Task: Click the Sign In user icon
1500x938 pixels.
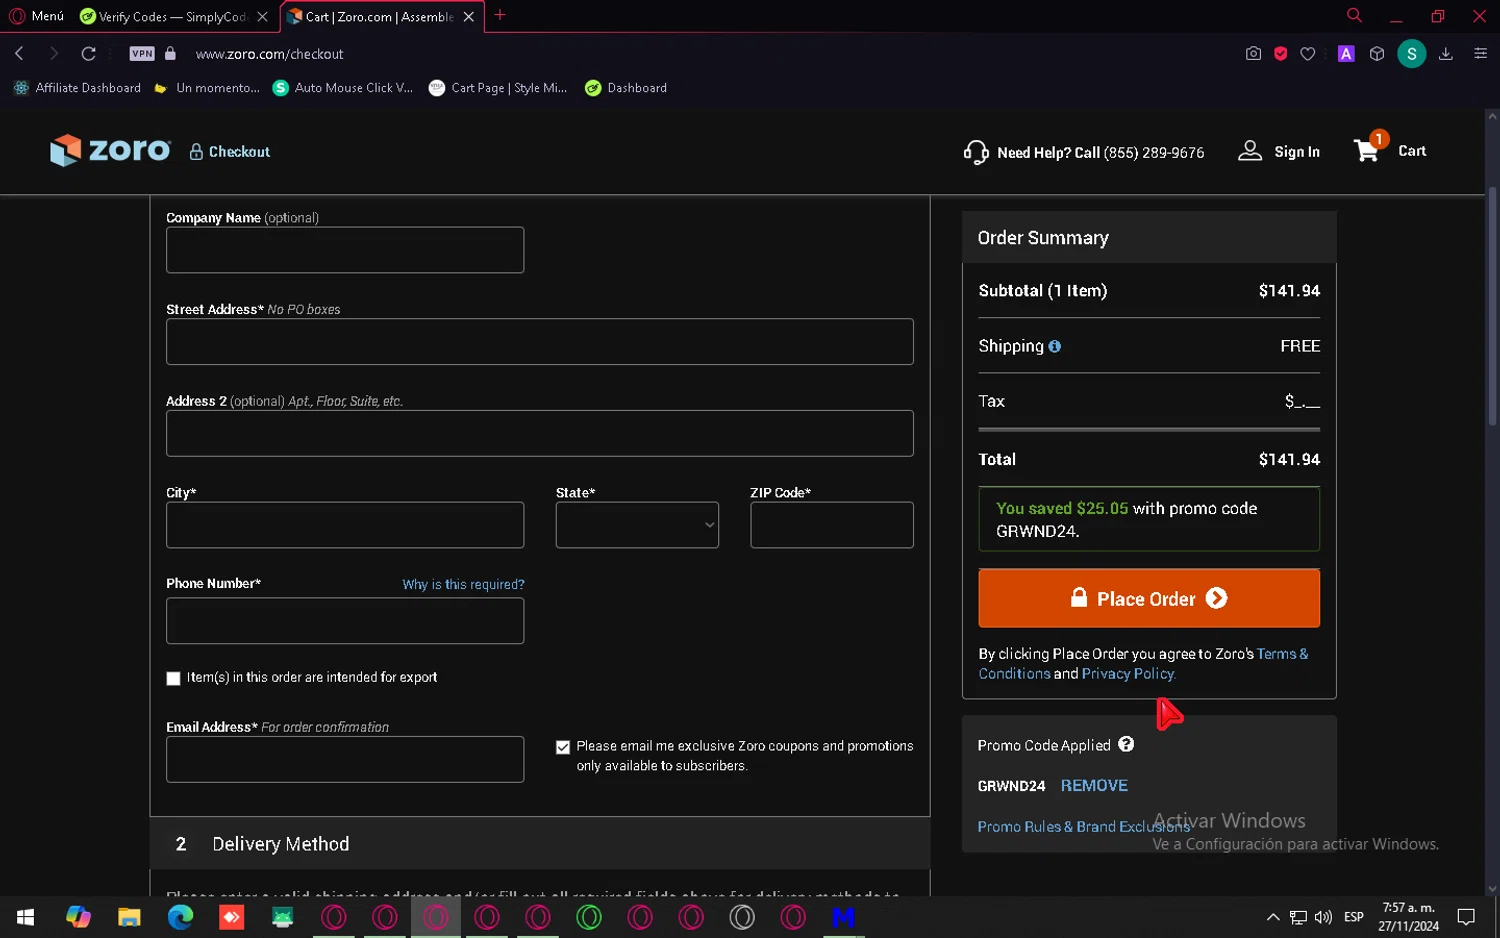Action: click(x=1250, y=151)
